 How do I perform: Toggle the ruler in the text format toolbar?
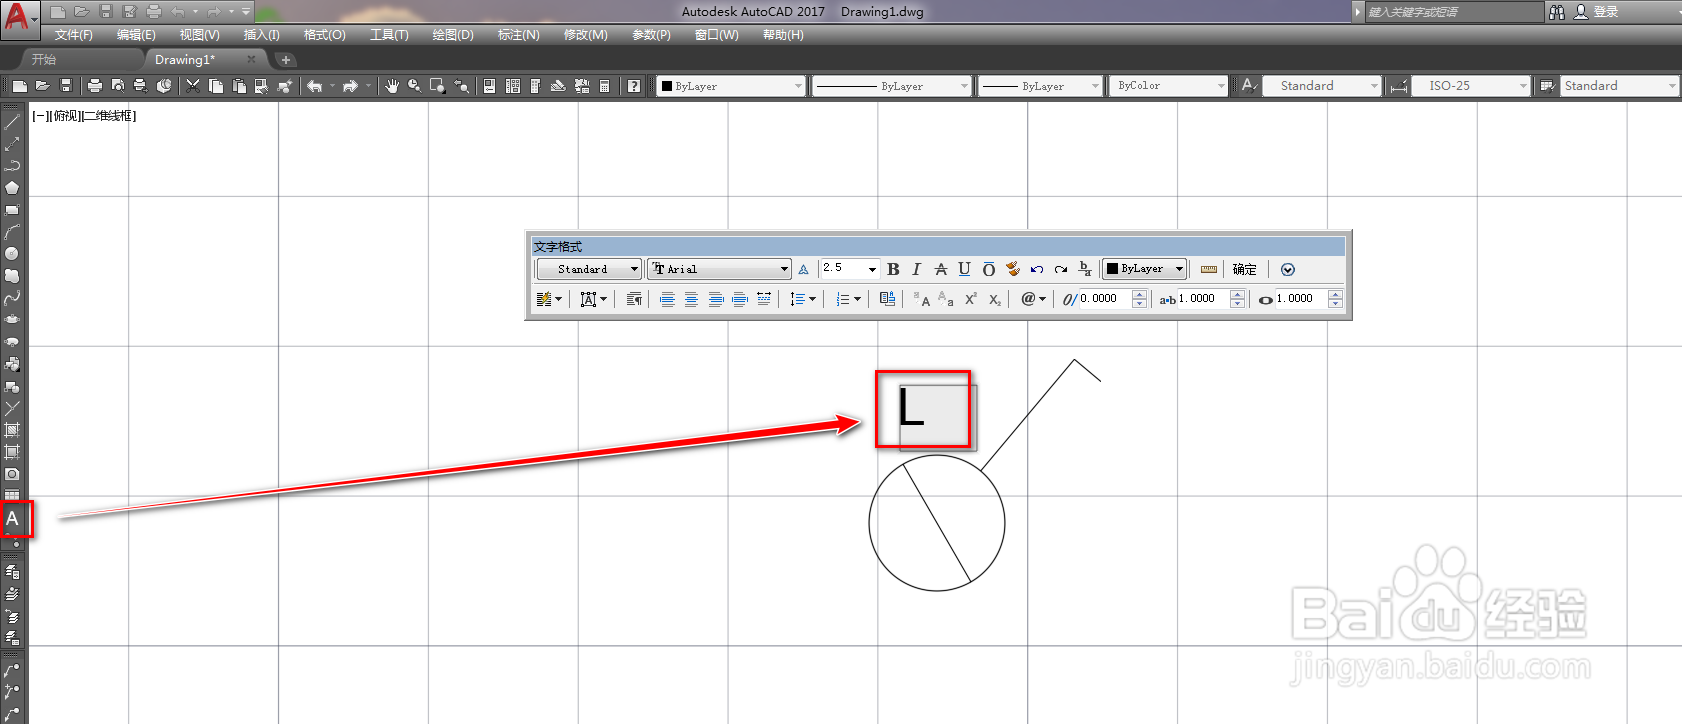coord(1209,269)
